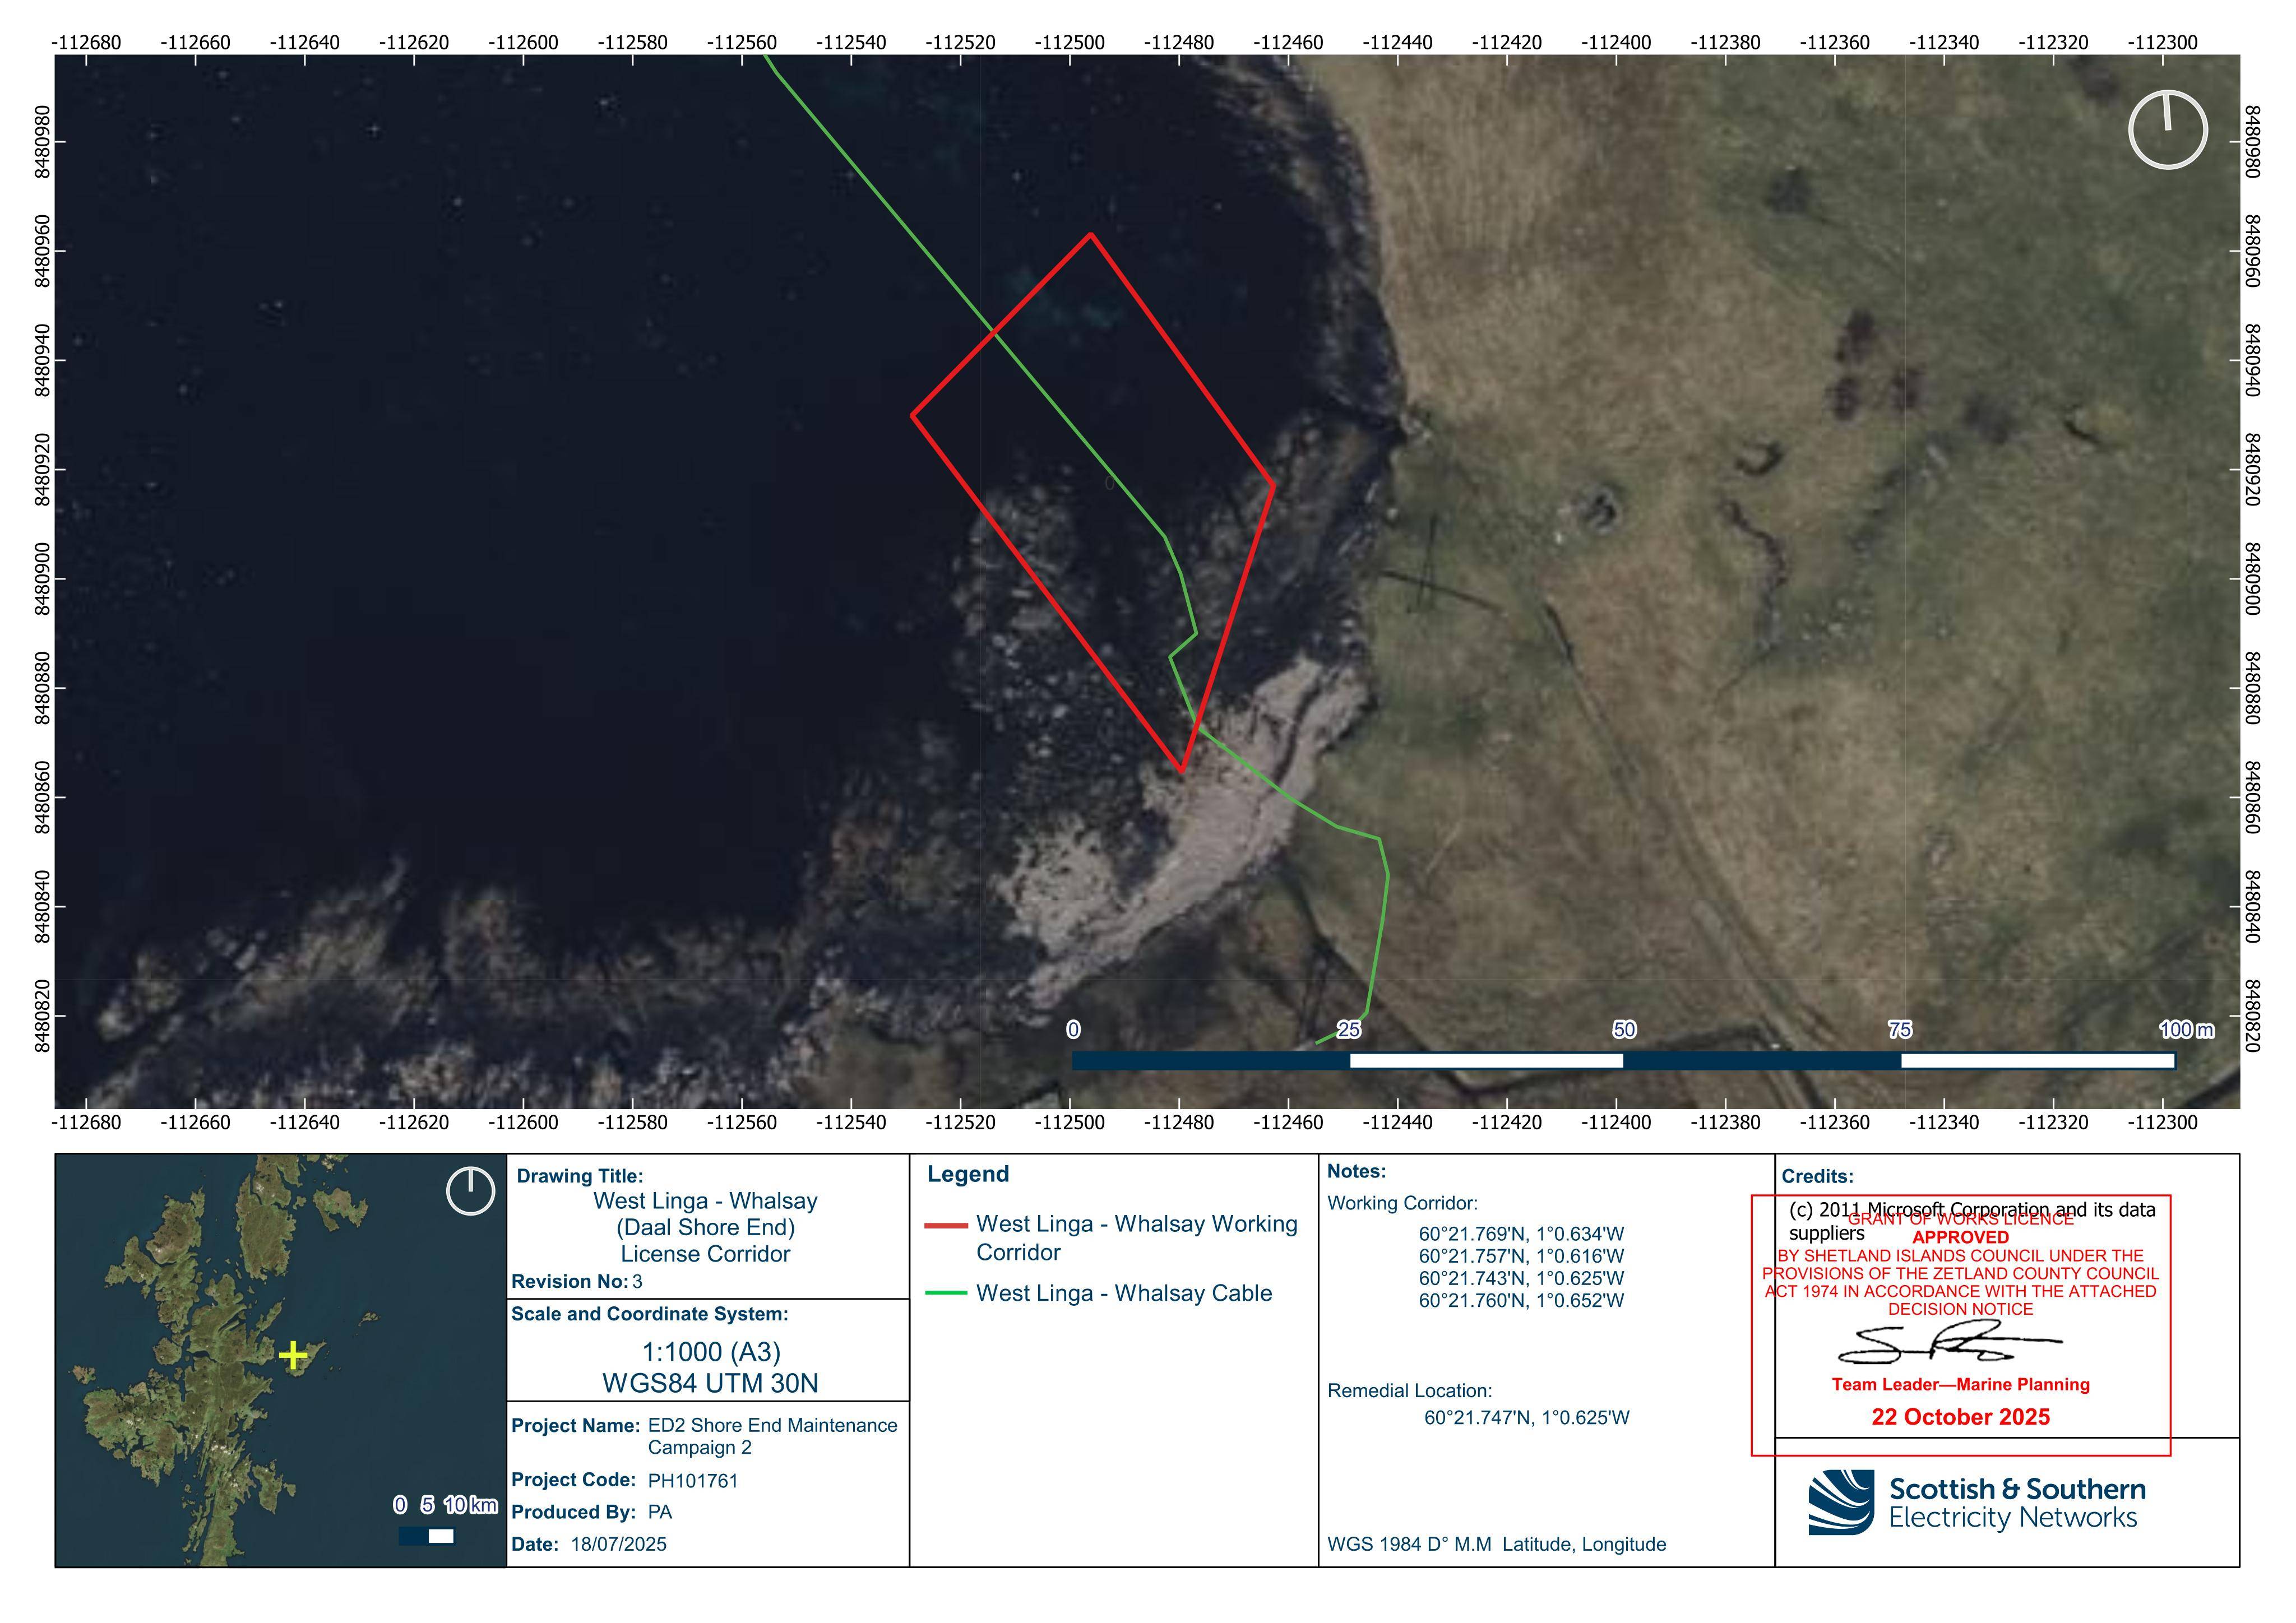Click the 'Notes:' heading
Image resolution: width=2296 pixels, height=1623 pixels.
pos(1356,1171)
